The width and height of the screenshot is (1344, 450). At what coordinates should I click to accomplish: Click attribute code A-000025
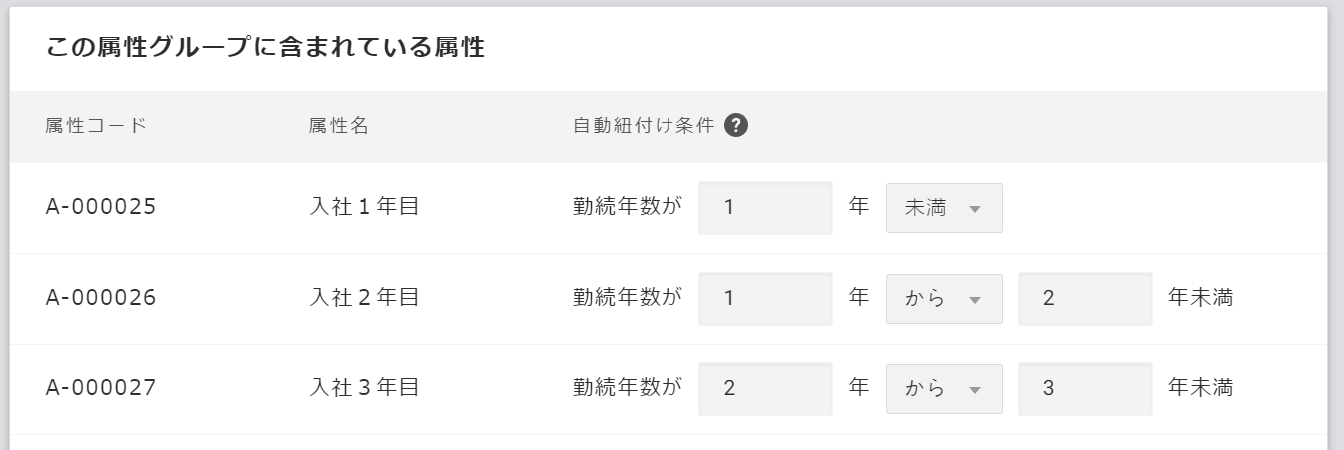(x=101, y=208)
